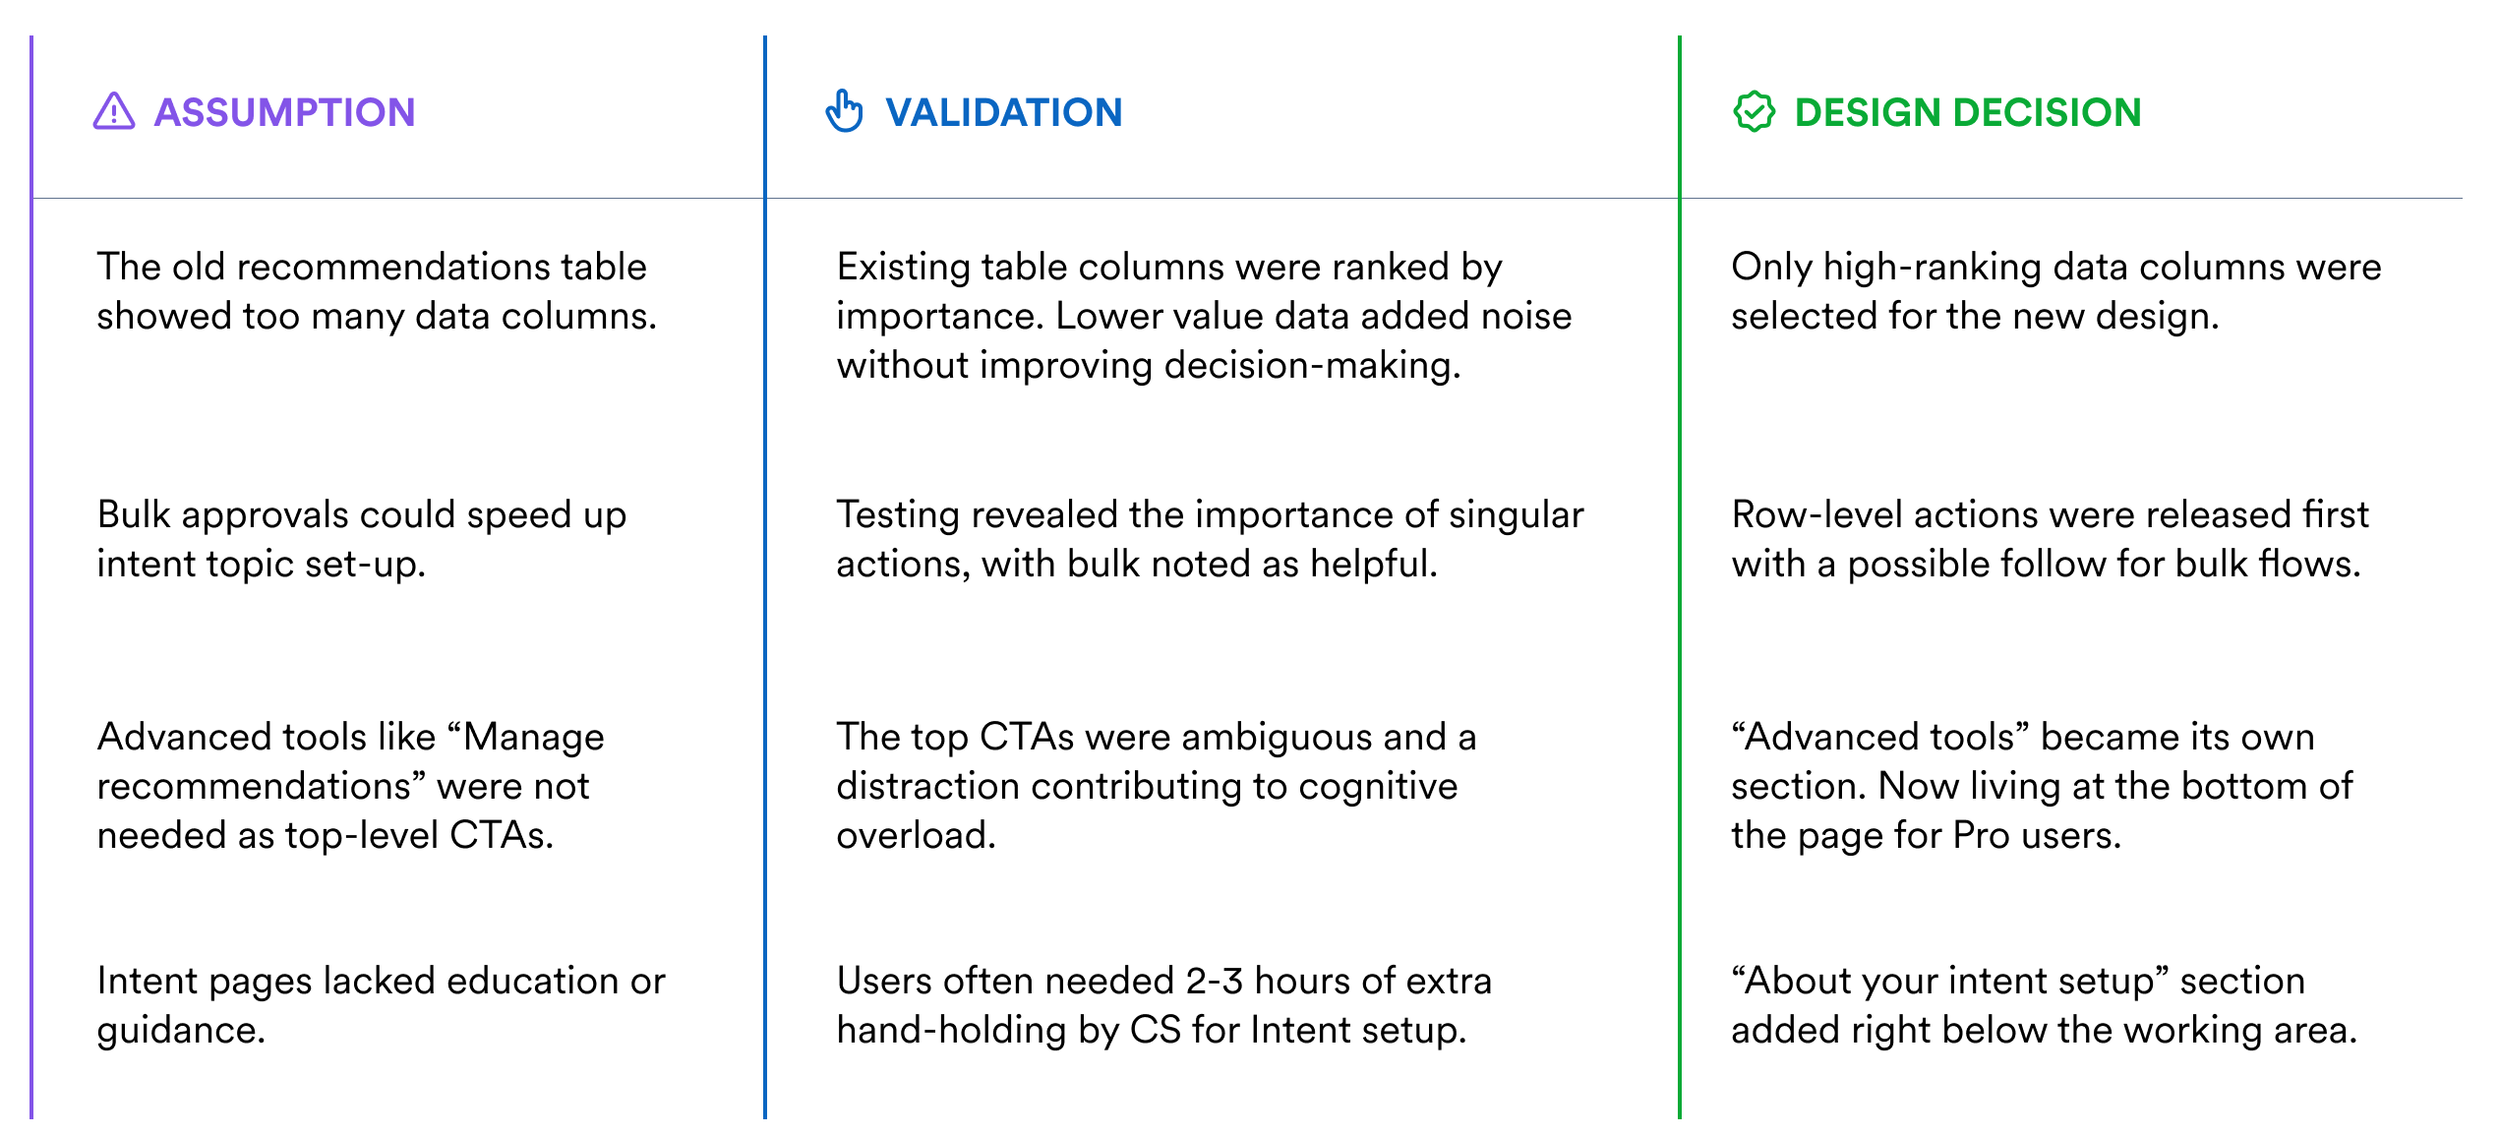Click 'Row-level actions were released first' text

click(x=2050, y=539)
